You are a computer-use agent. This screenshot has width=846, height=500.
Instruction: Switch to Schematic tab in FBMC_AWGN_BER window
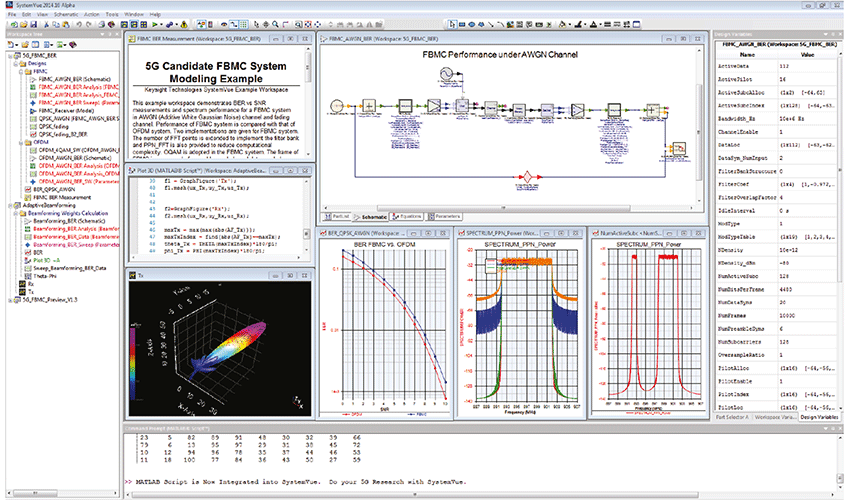pos(370,217)
